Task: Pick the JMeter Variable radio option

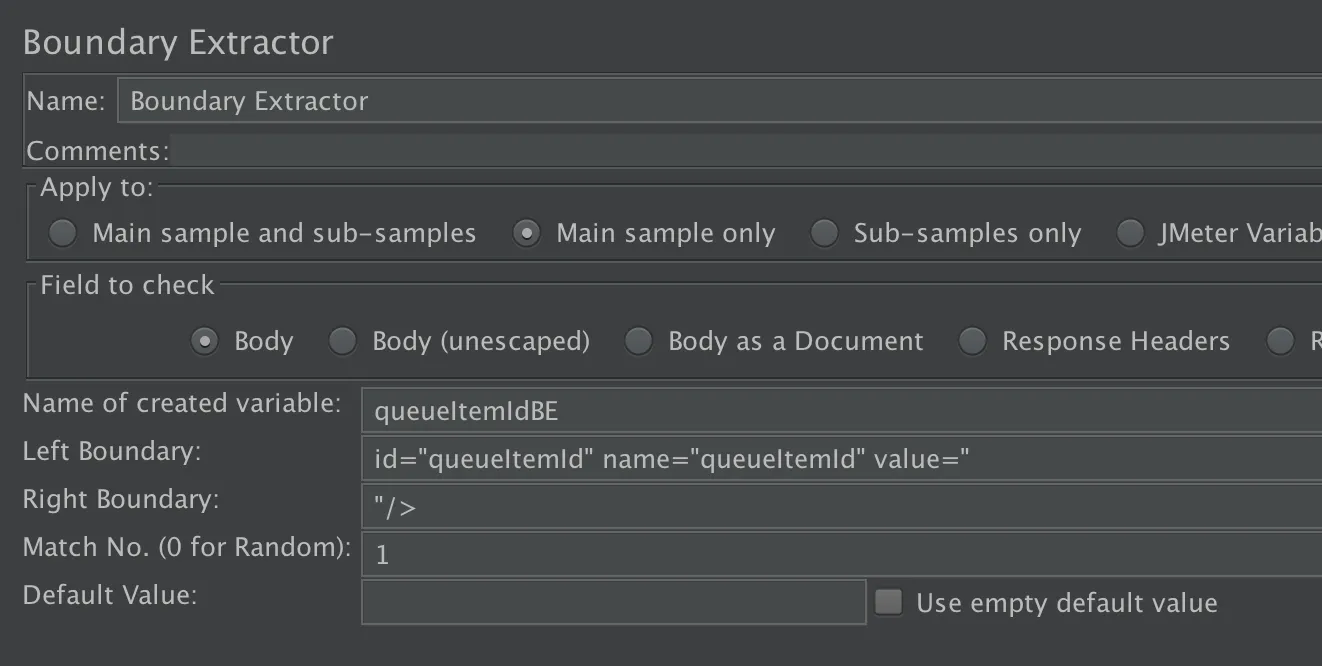Action: (1130, 233)
